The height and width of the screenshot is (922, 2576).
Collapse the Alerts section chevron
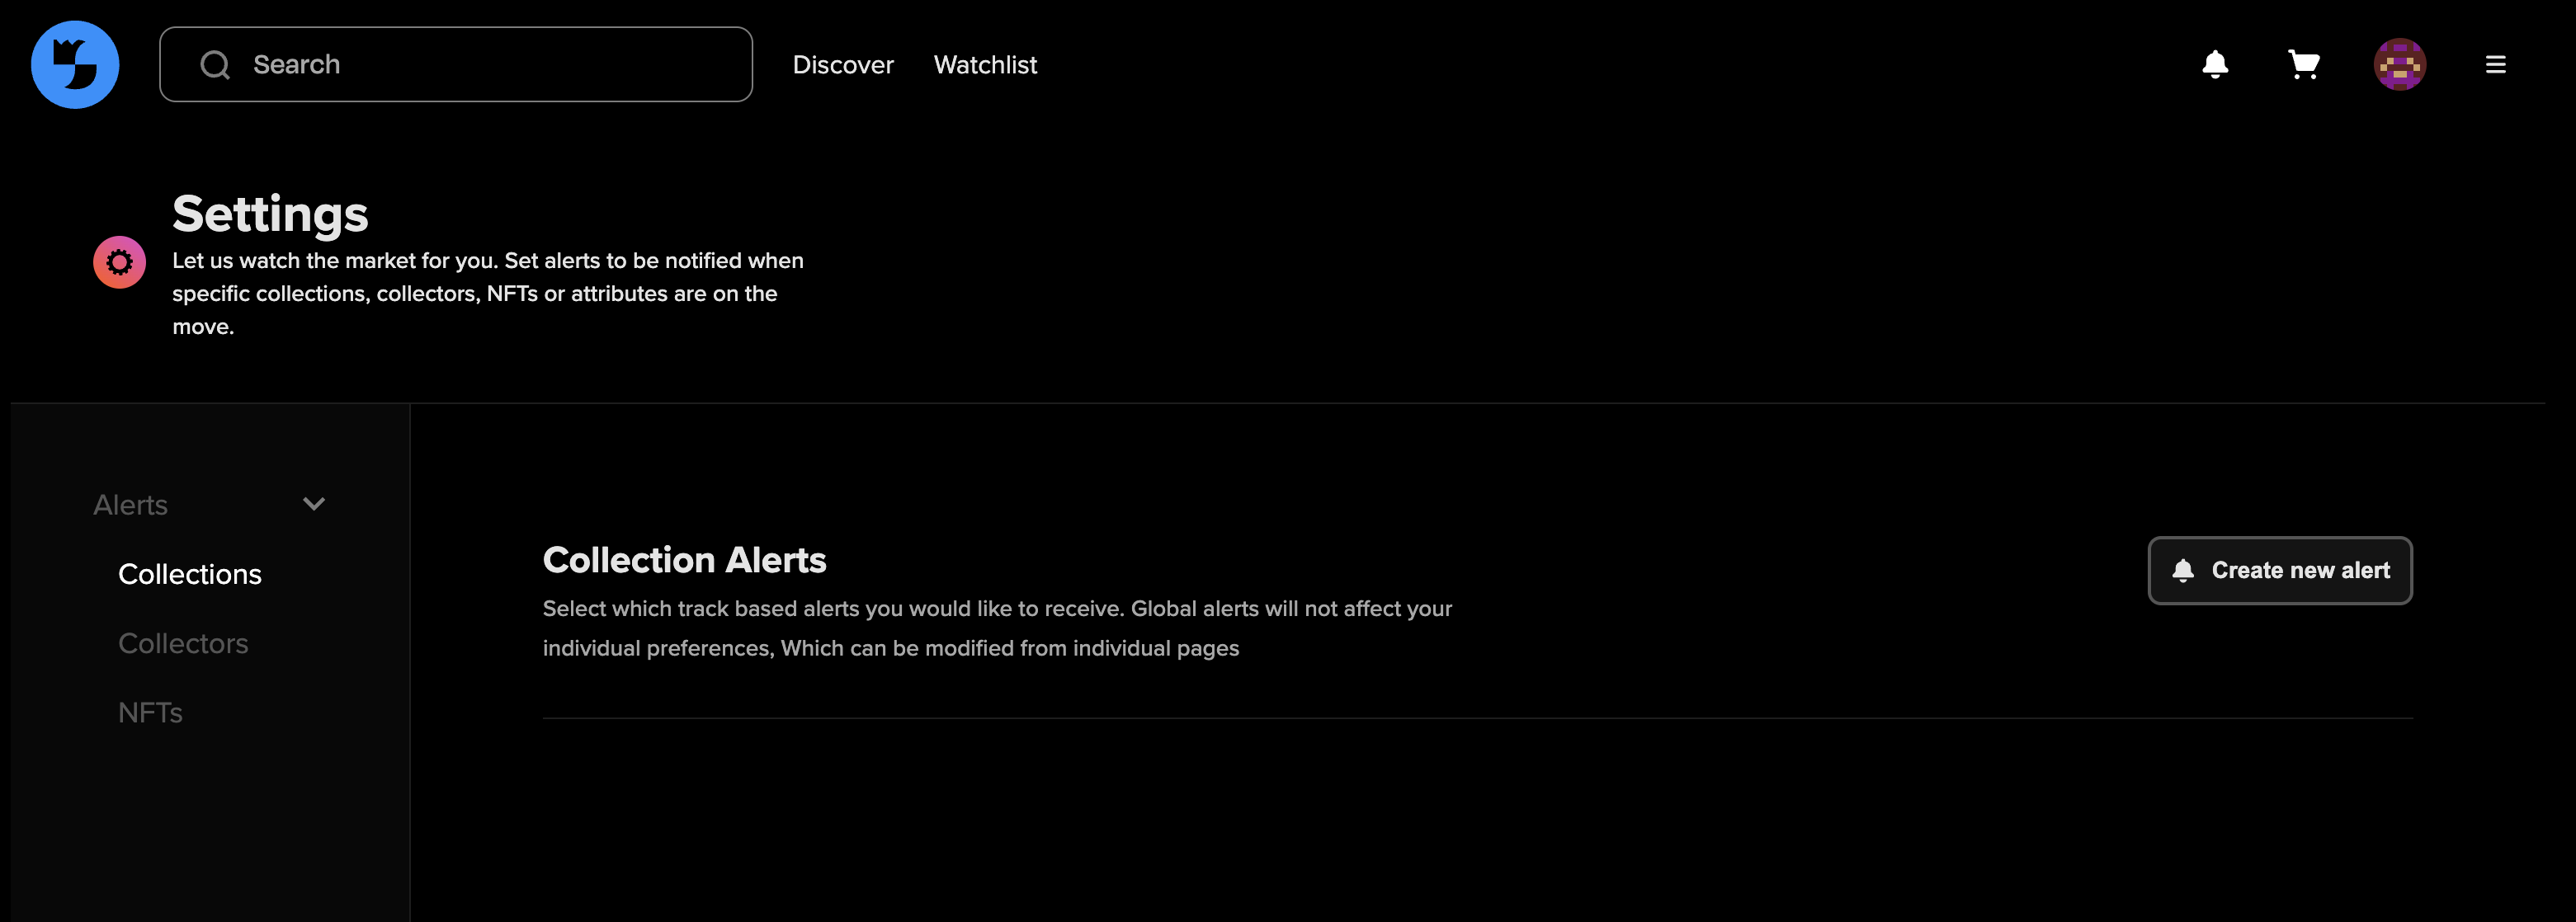pos(314,504)
